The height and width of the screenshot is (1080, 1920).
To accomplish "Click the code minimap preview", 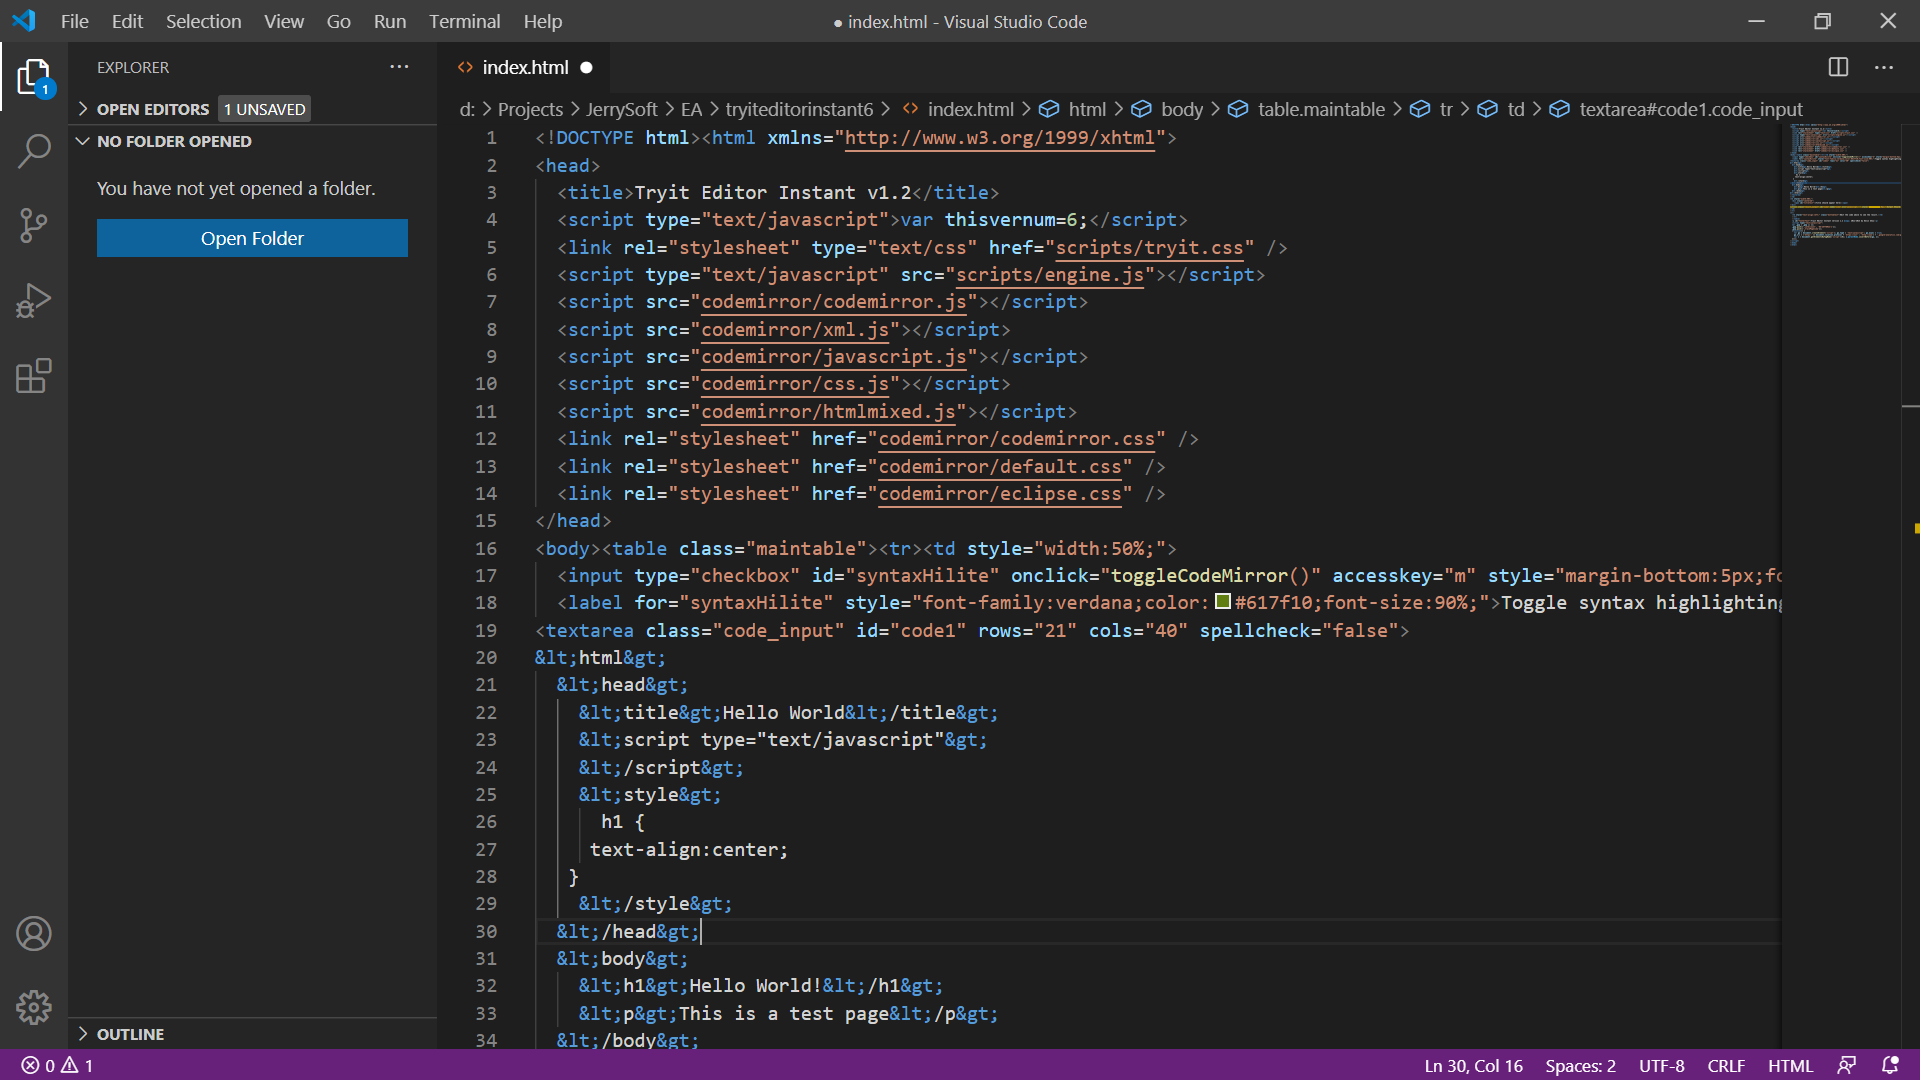I will tap(1845, 185).
